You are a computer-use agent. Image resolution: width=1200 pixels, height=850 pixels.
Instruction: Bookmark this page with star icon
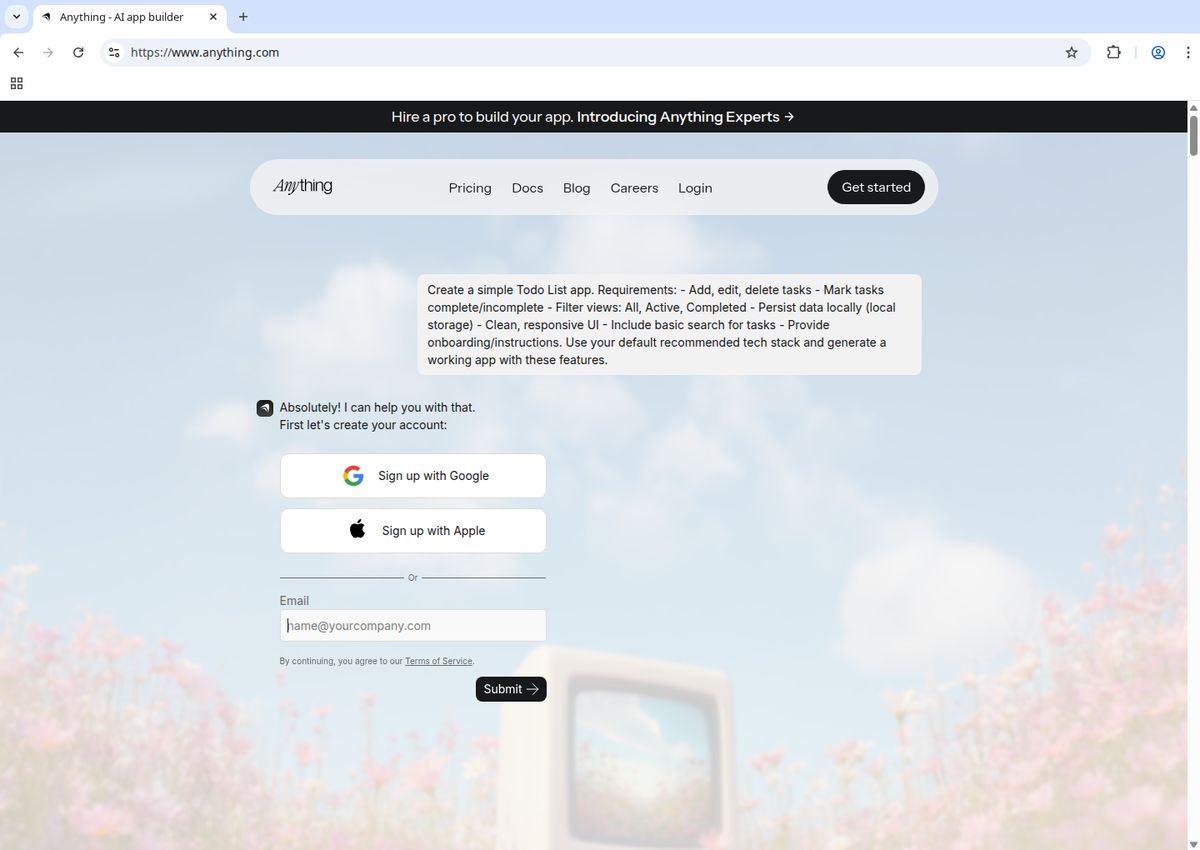[x=1071, y=52]
